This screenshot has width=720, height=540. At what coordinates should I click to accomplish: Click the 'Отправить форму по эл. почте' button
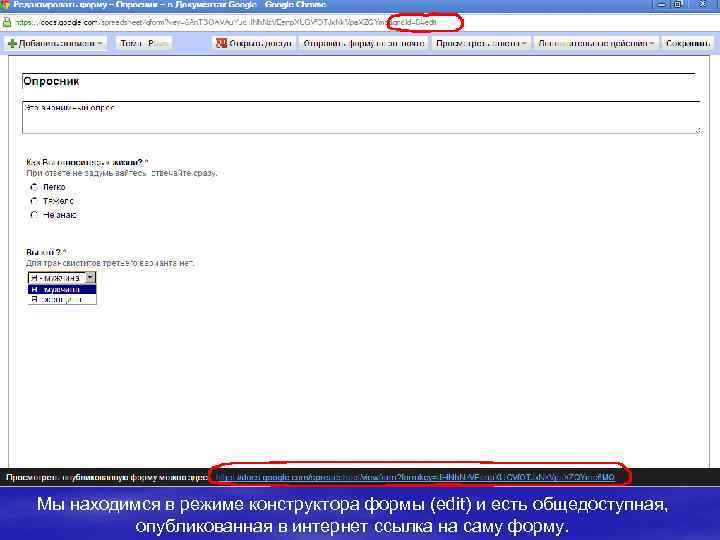[364, 44]
